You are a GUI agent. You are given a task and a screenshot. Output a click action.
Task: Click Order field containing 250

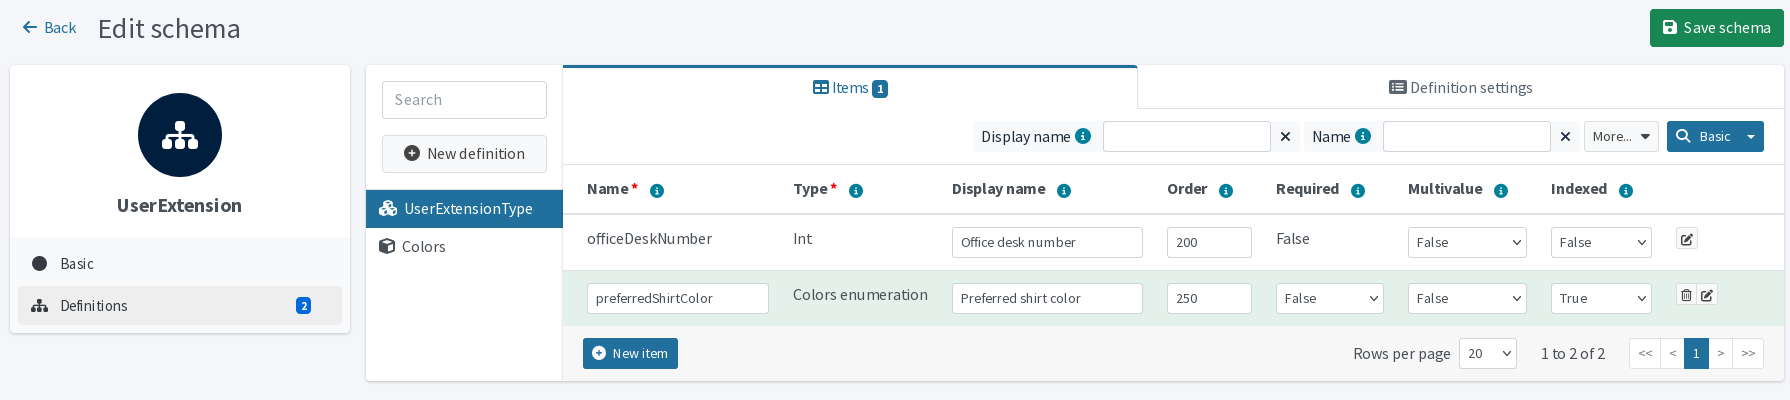coord(1209,298)
